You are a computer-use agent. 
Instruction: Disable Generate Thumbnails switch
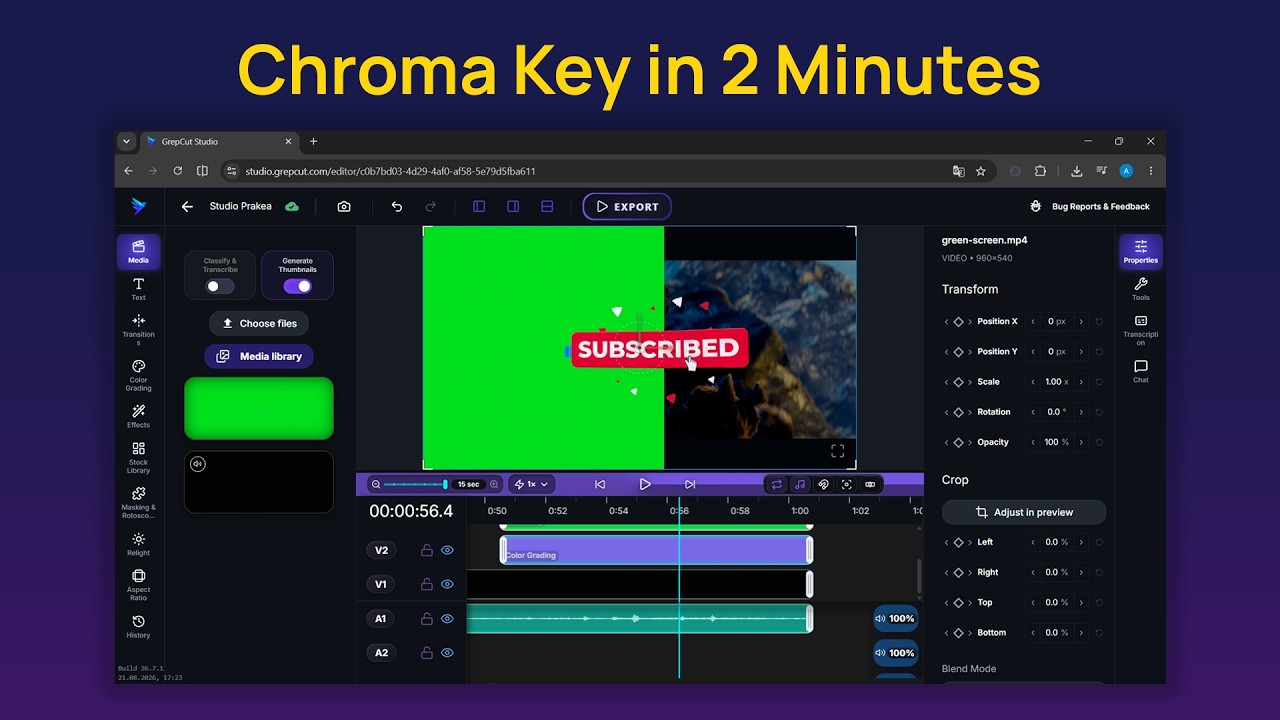tap(297, 286)
